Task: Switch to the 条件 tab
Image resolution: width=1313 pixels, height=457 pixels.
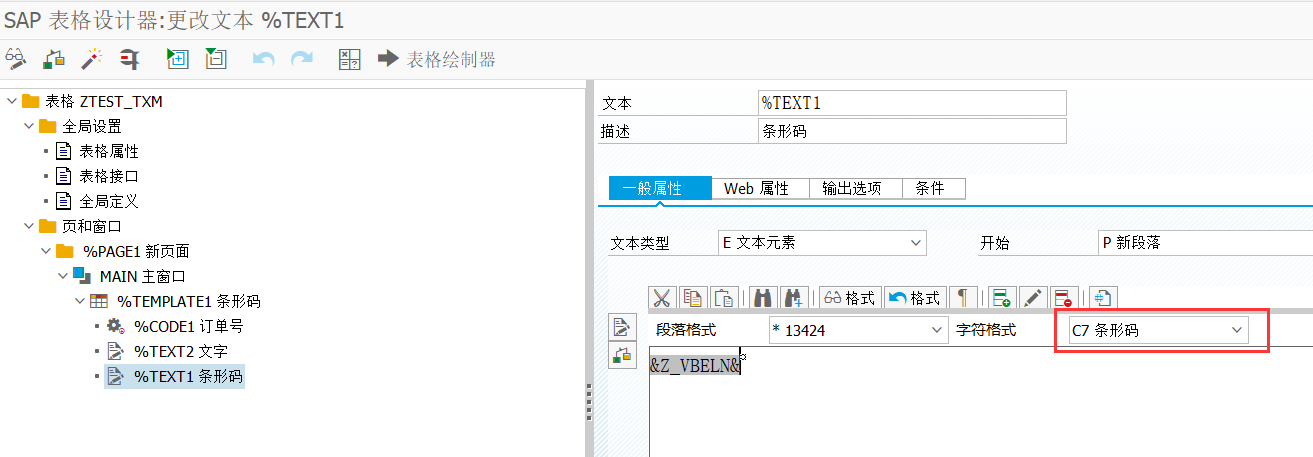Action: pyautogui.click(x=934, y=188)
